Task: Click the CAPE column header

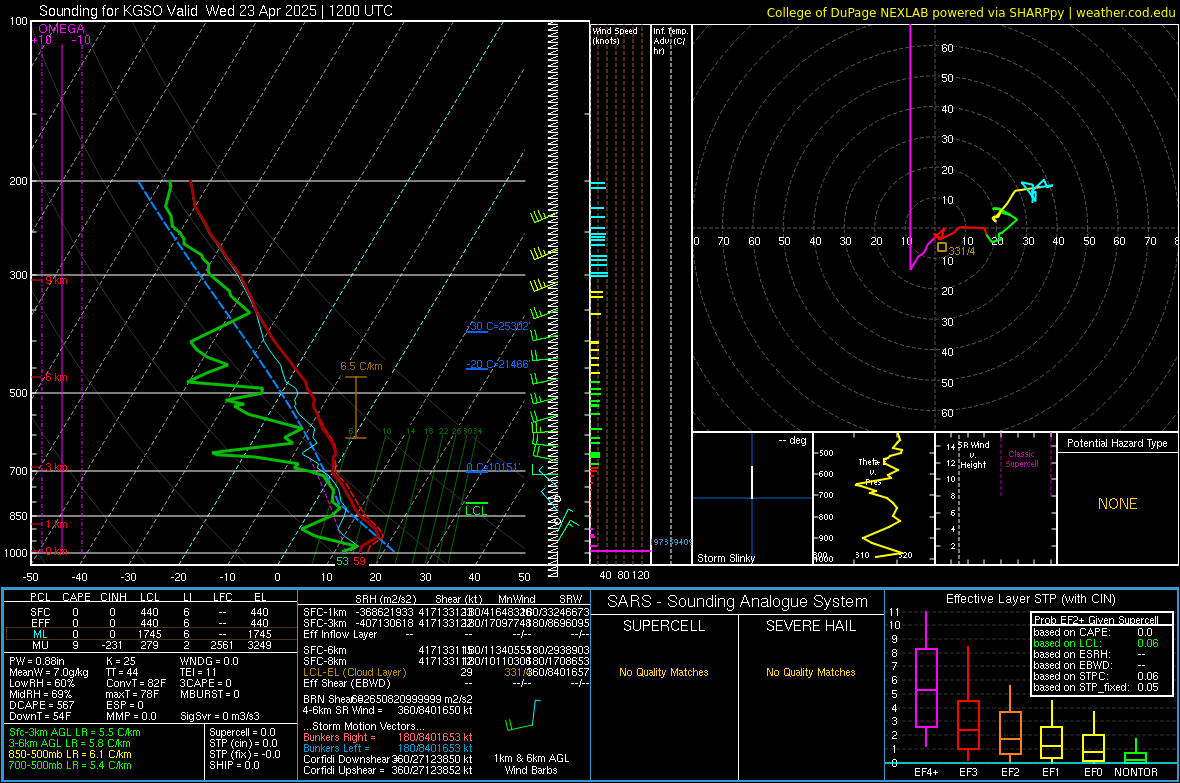Action: pos(76,597)
